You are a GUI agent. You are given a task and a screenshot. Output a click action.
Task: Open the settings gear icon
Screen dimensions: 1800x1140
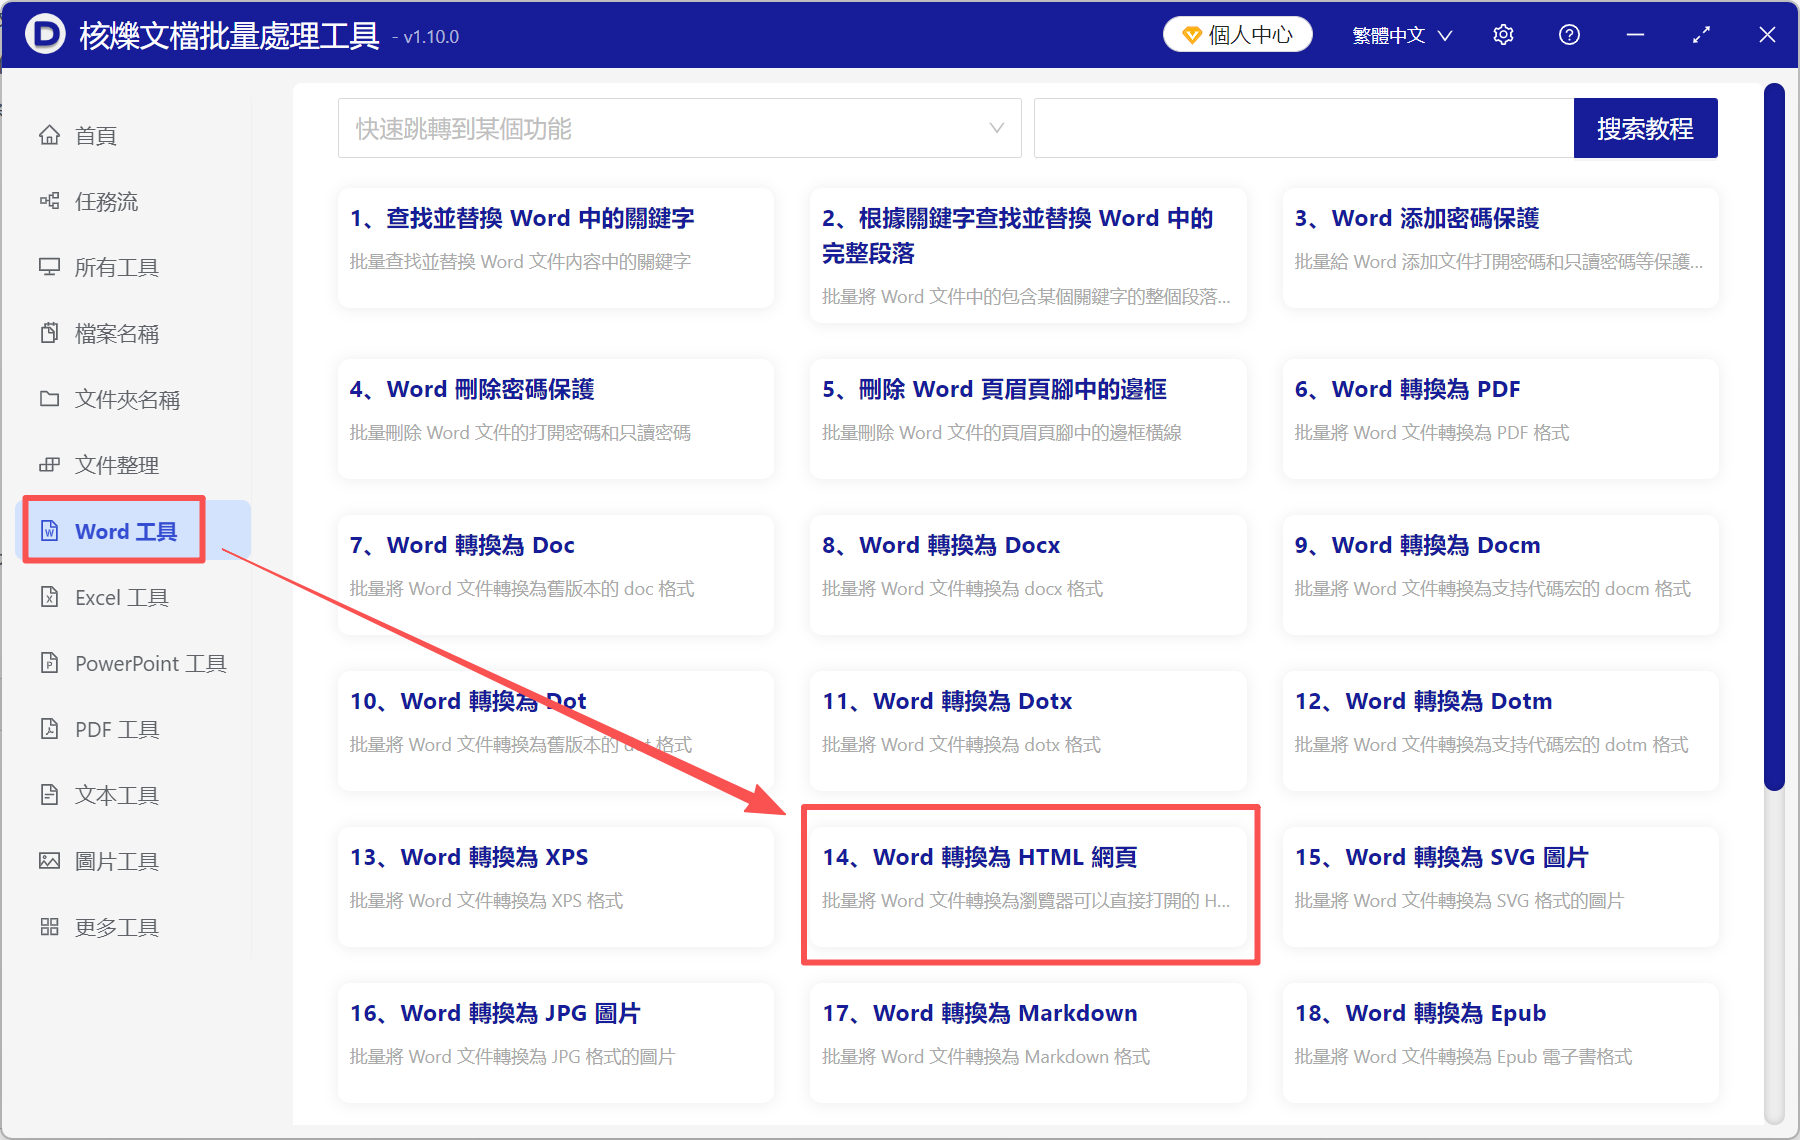(x=1503, y=34)
